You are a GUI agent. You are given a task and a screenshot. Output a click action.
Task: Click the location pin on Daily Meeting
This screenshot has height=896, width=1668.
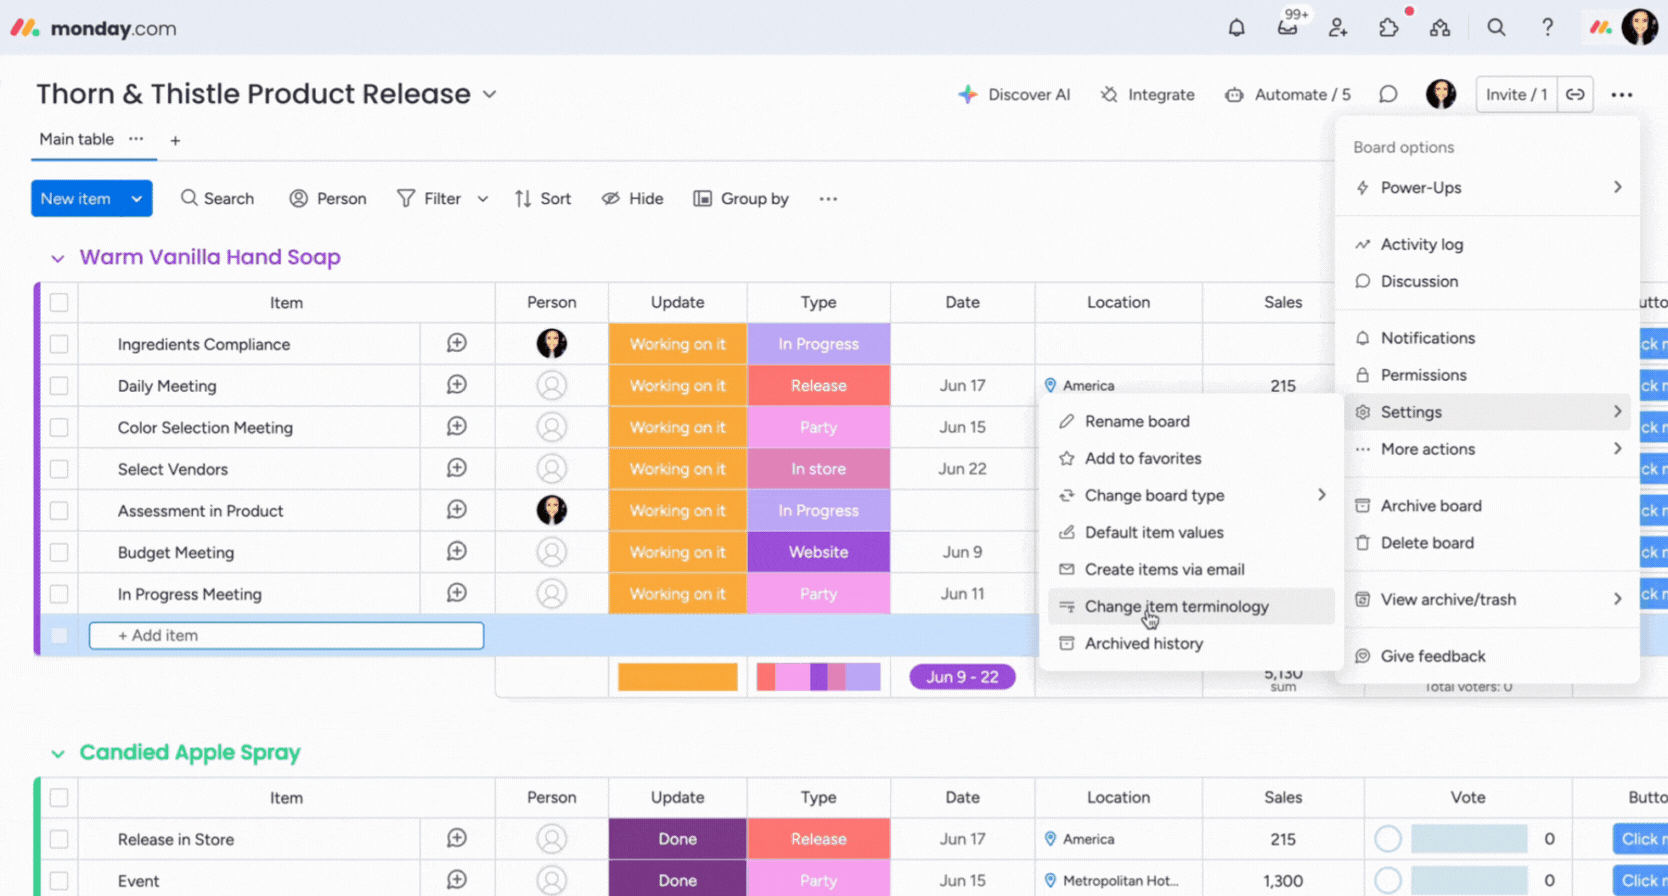point(1050,385)
